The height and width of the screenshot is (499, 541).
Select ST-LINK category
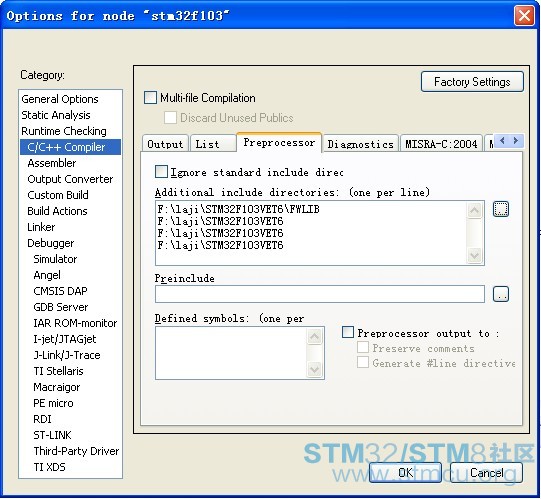[70, 435]
